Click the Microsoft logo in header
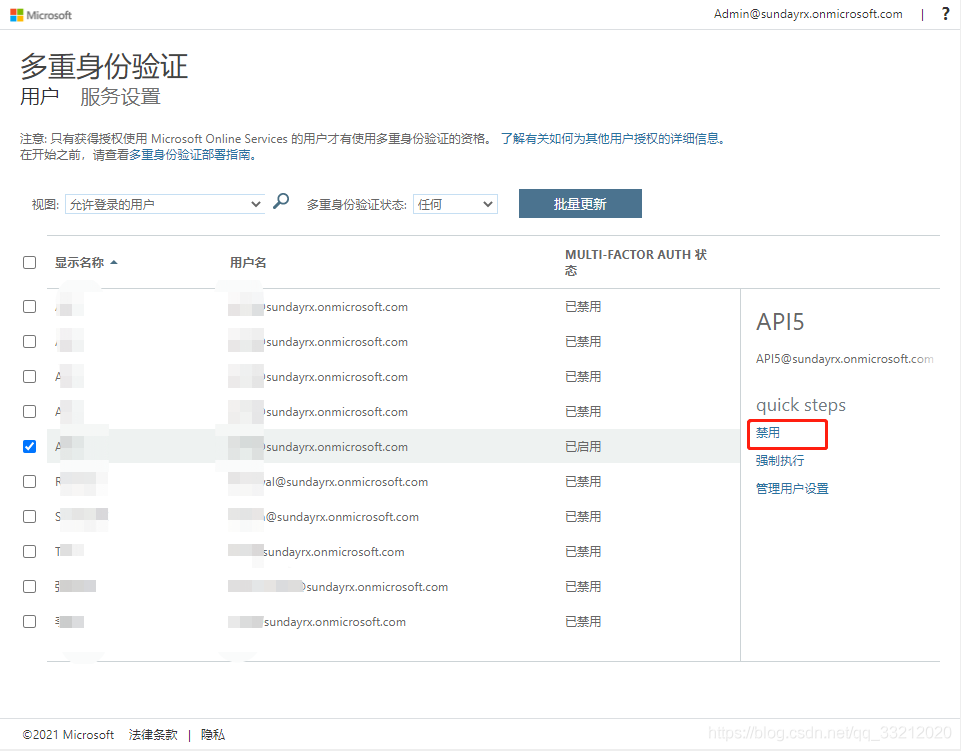The image size is (961, 751). click(41, 15)
